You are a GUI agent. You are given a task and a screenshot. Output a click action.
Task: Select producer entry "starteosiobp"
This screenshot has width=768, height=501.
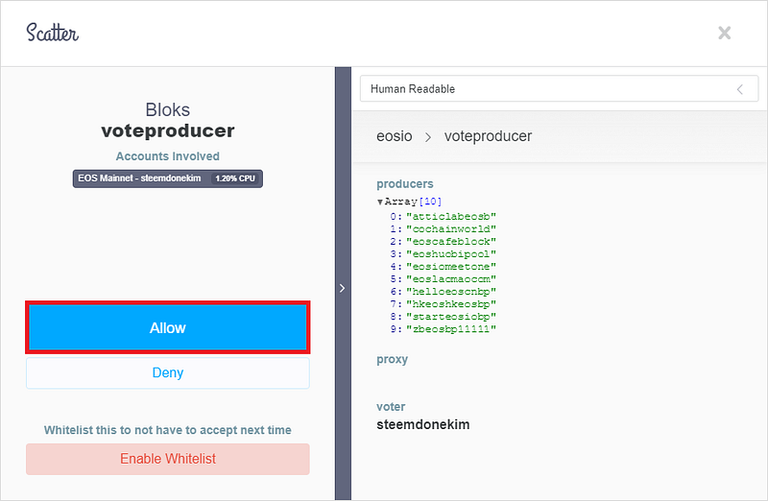(451, 316)
